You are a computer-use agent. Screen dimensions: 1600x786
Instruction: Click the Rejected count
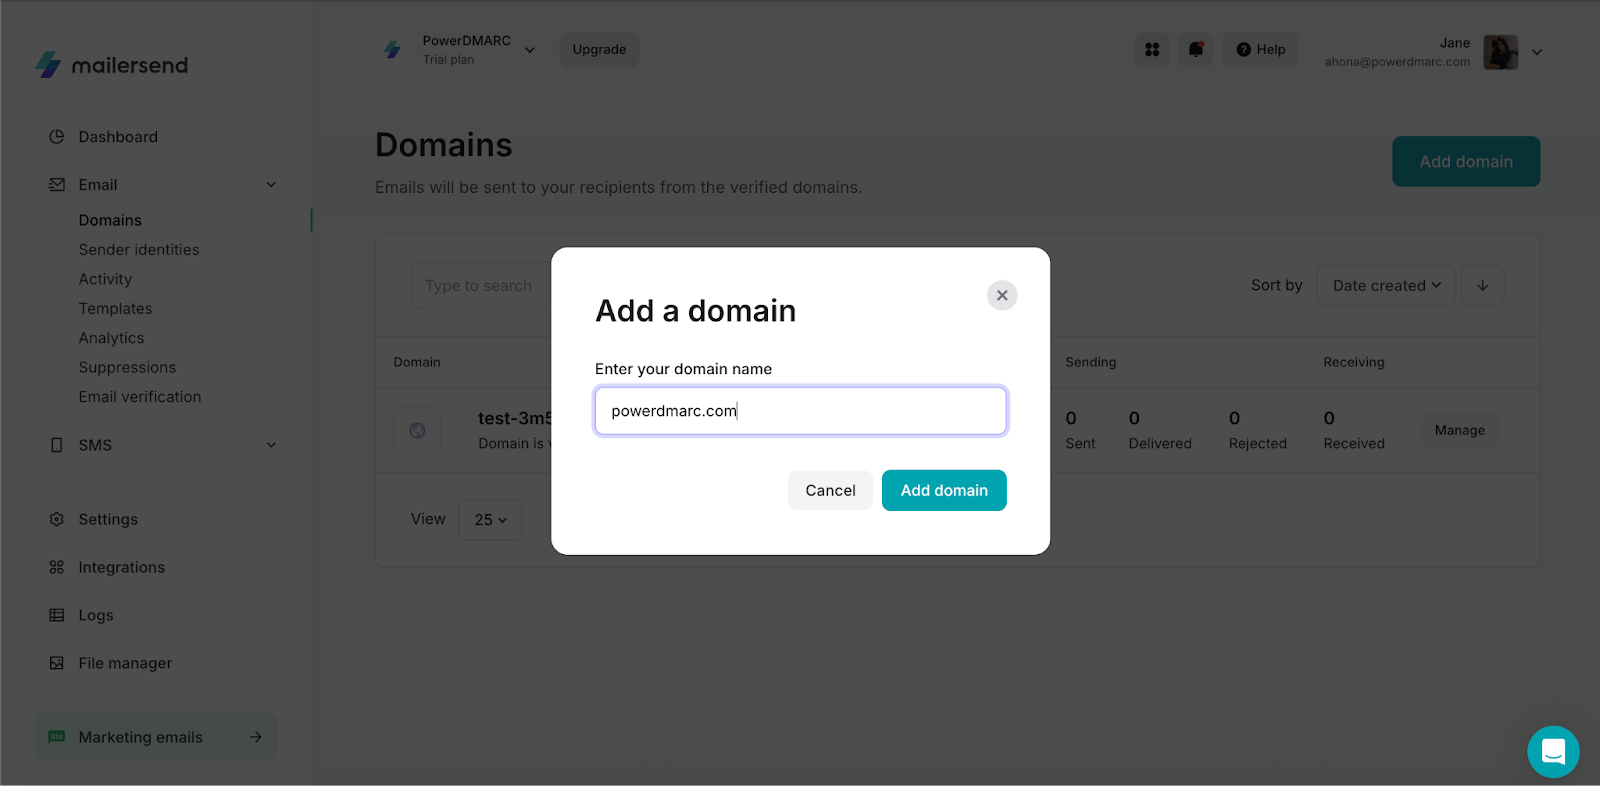tap(1234, 418)
